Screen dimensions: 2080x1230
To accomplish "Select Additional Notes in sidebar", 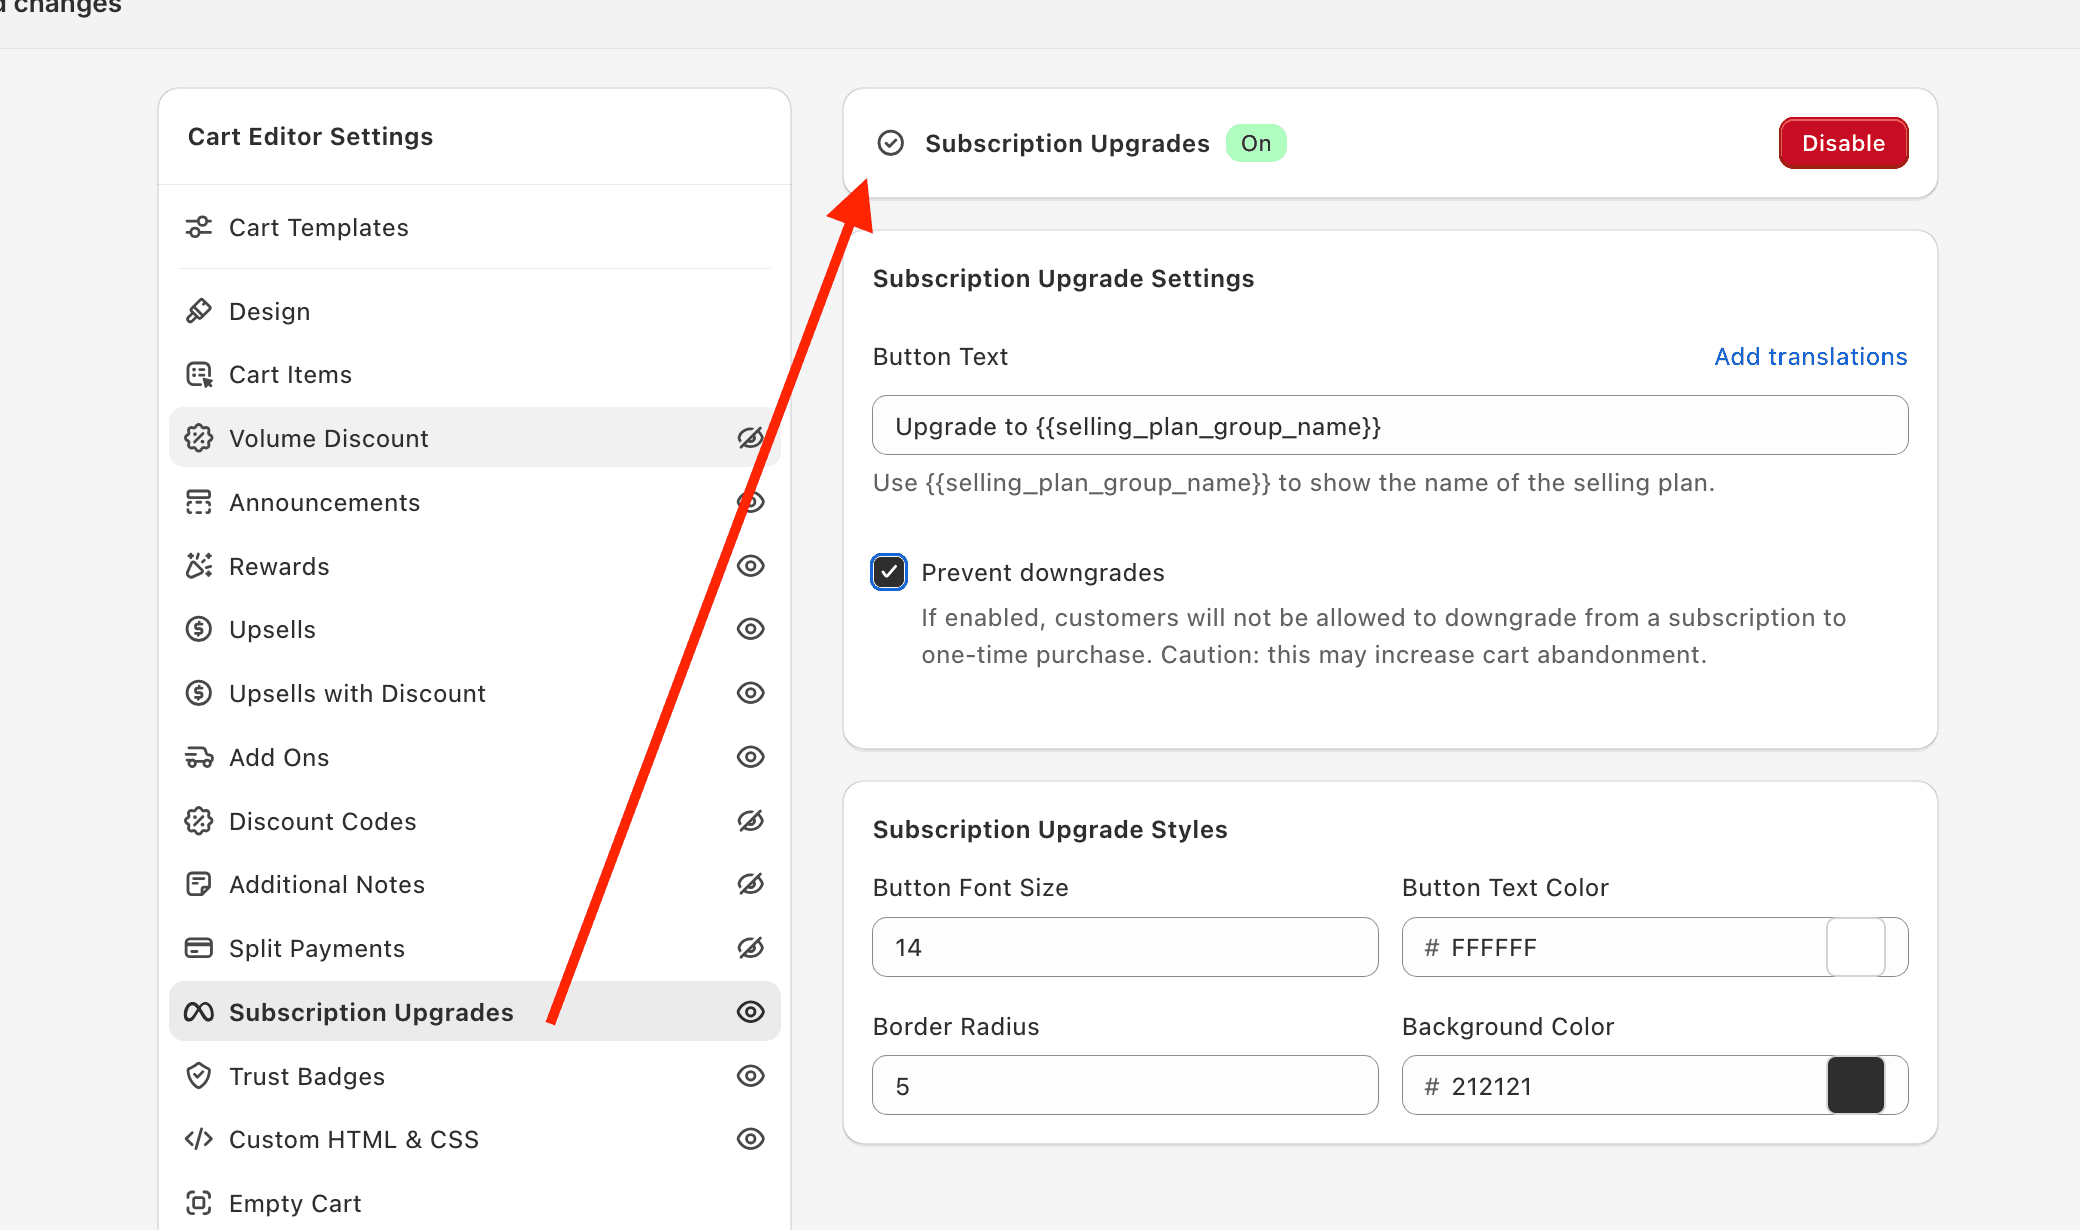I will tap(475, 884).
